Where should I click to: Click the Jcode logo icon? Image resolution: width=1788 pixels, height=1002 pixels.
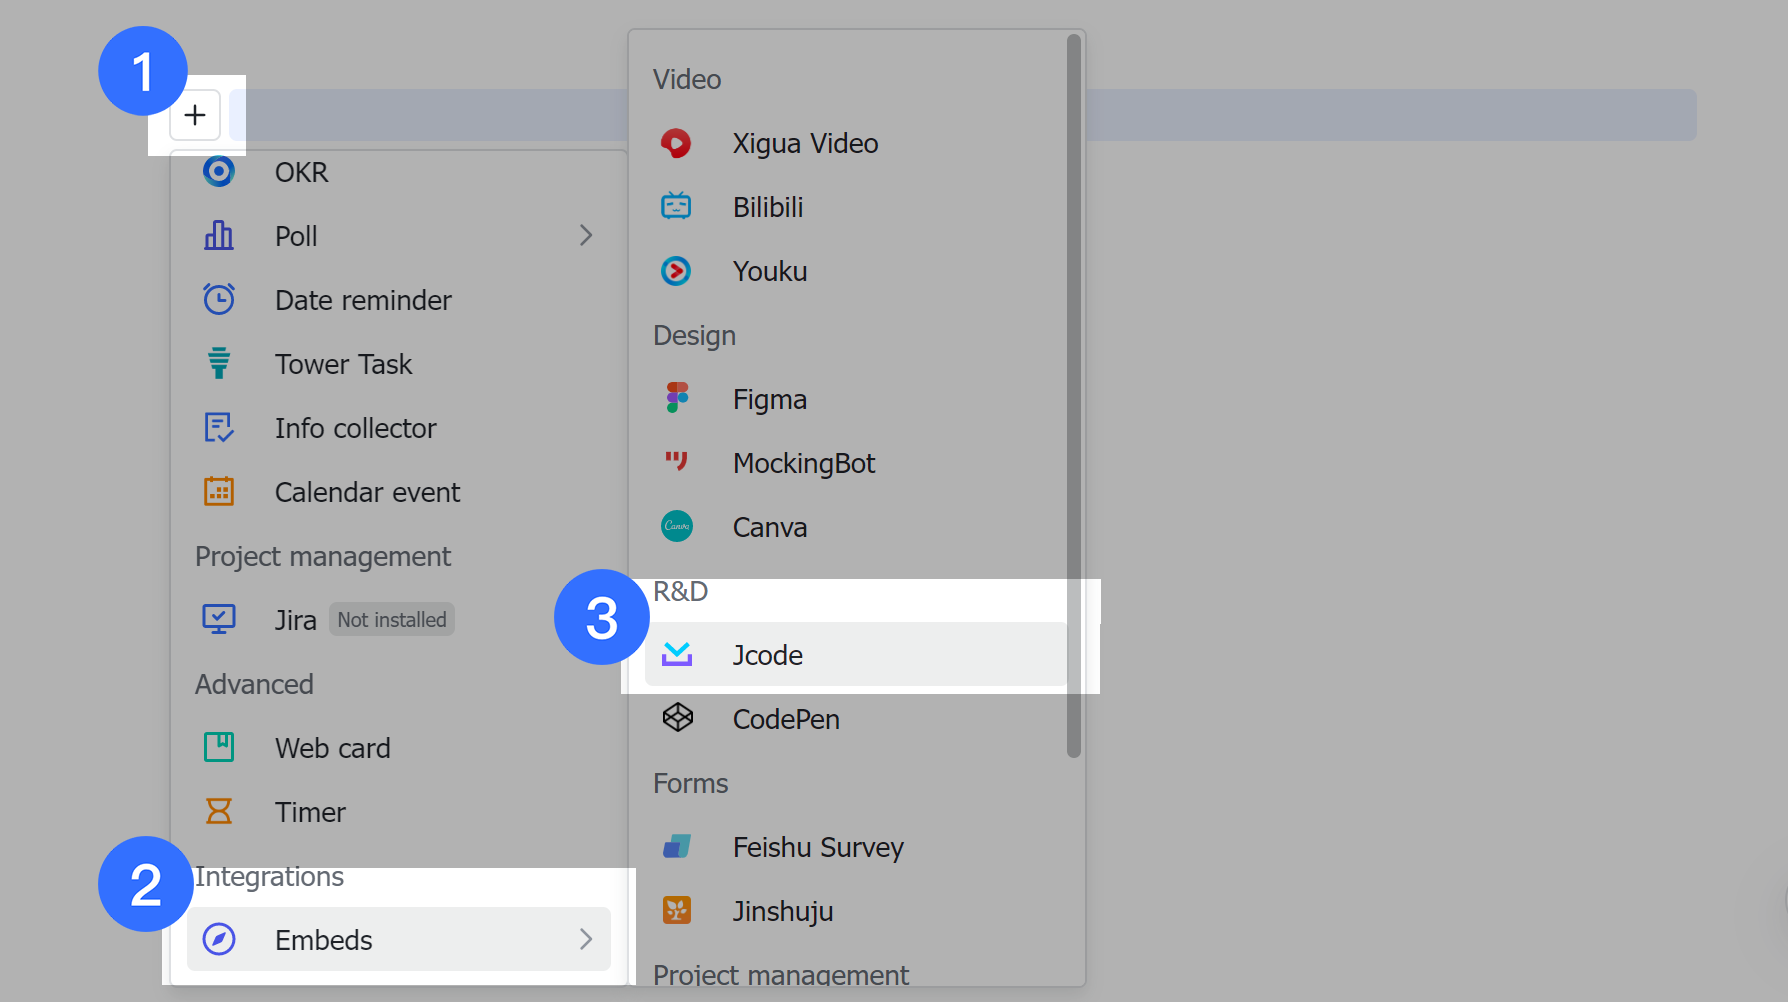click(x=677, y=654)
